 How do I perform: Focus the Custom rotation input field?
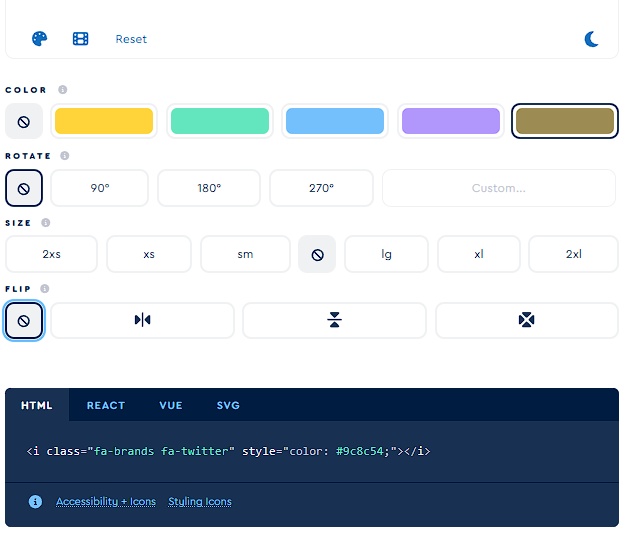coord(499,188)
